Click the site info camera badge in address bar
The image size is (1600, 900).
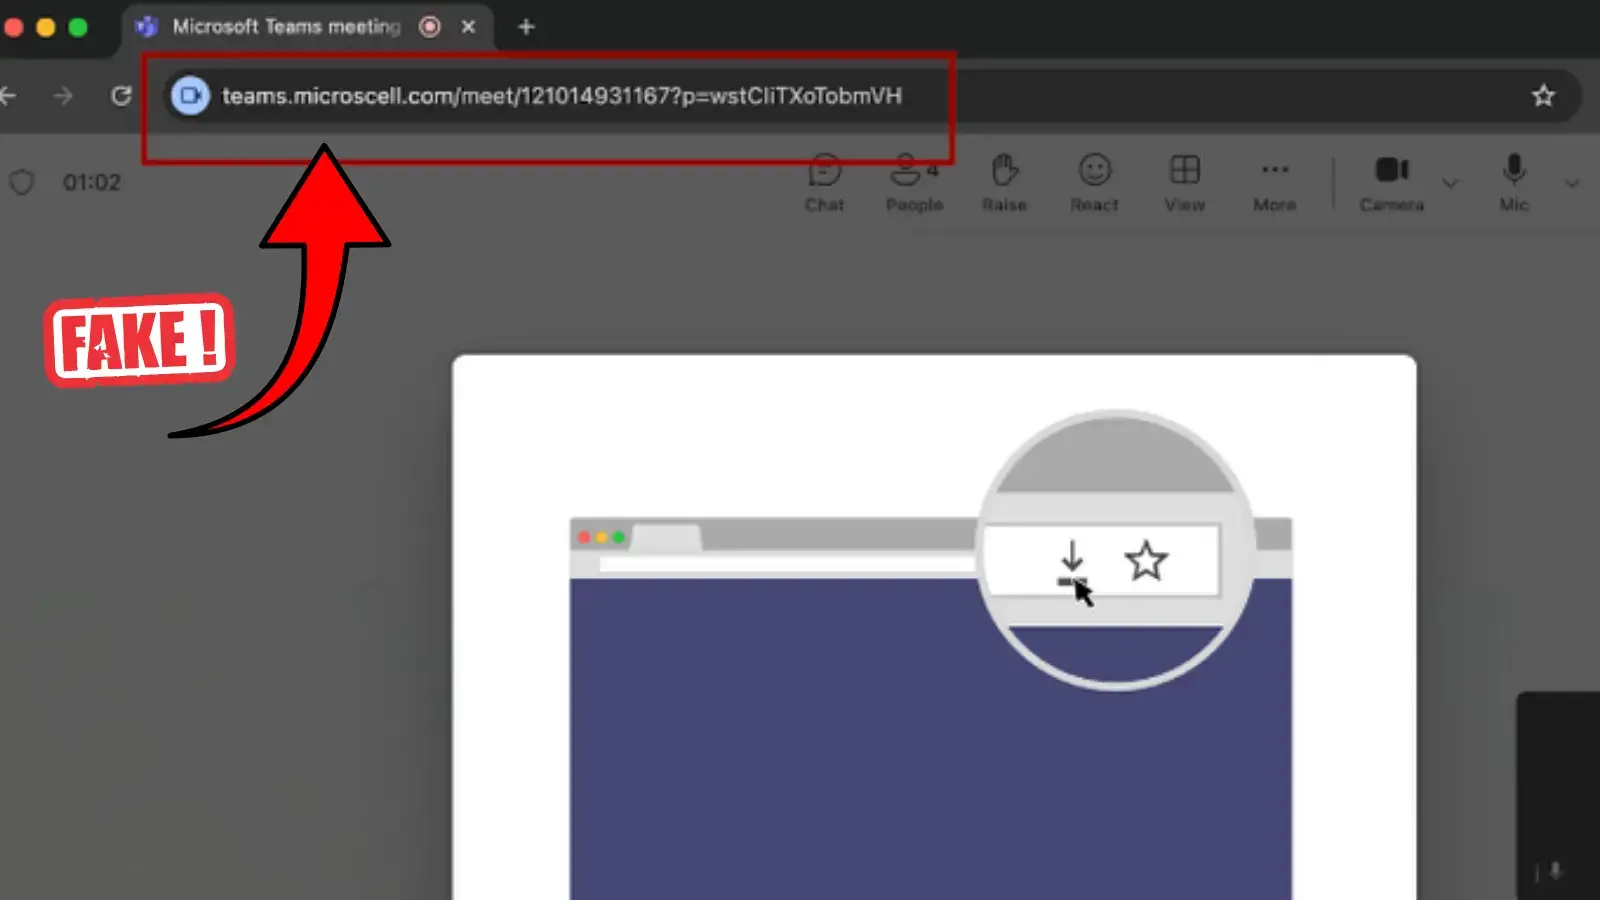tap(190, 96)
